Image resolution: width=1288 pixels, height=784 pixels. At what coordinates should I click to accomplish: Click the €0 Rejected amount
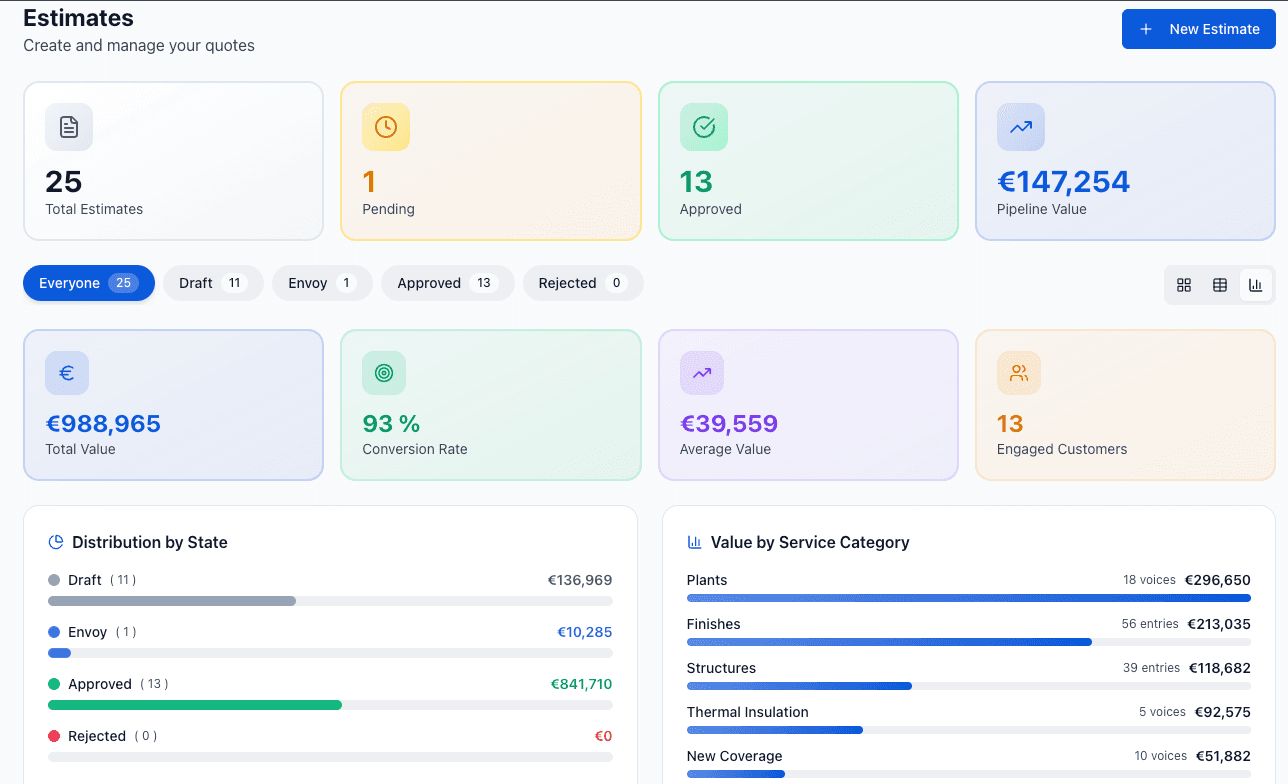(603, 736)
